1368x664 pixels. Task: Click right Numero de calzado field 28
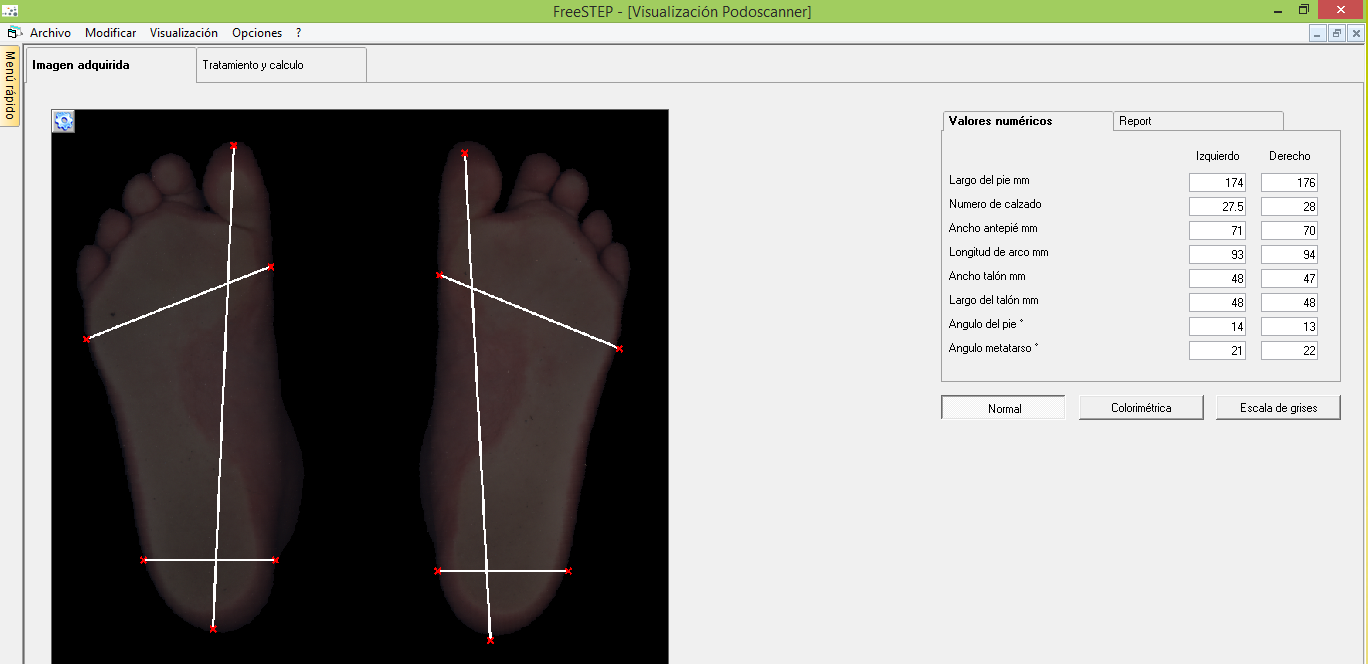tap(1289, 207)
